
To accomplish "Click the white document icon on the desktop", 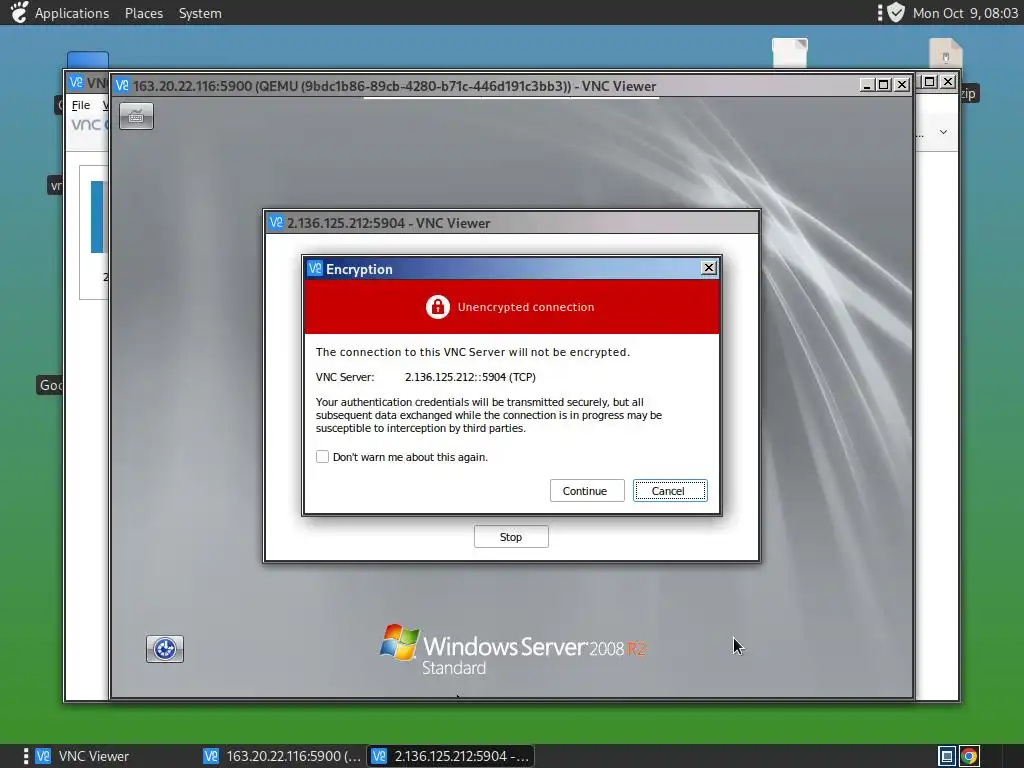I will click(x=790, y=52).
